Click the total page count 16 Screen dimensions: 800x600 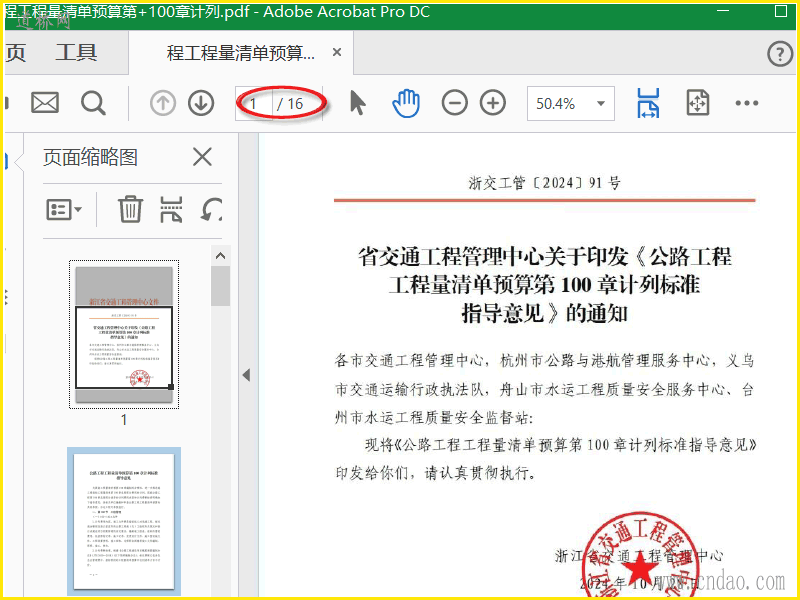tap(295, 104)
